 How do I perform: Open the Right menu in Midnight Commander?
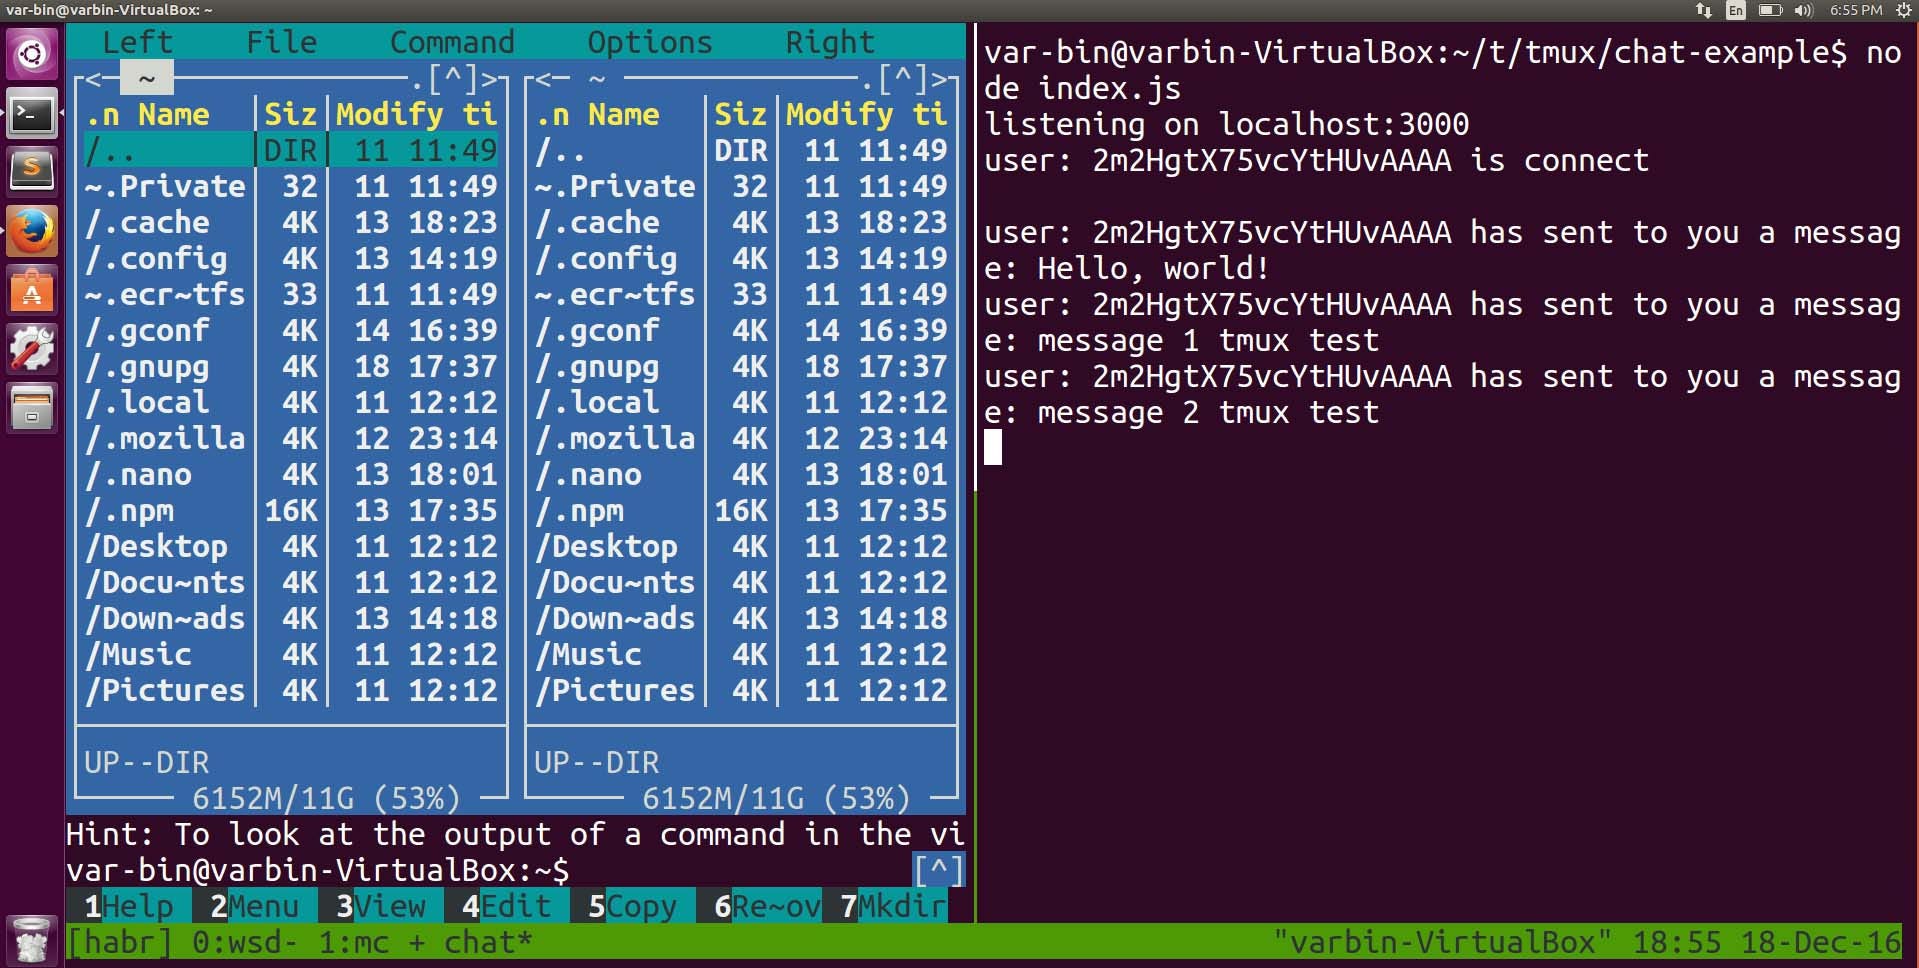click(x=830, y=42)
